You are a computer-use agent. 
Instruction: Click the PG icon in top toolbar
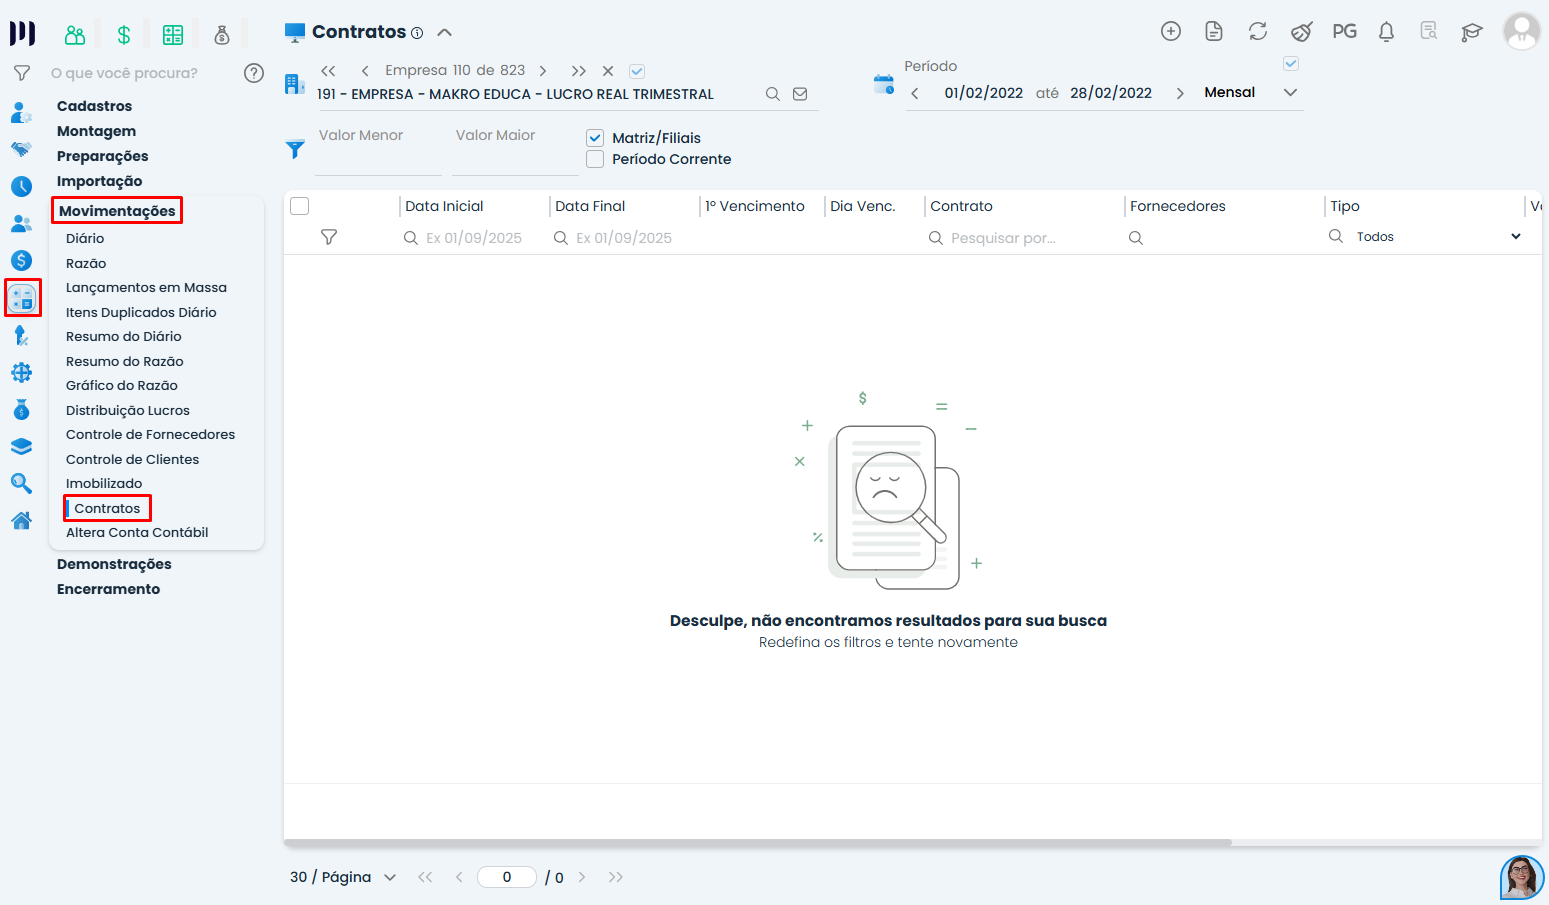click(1344, 32)
